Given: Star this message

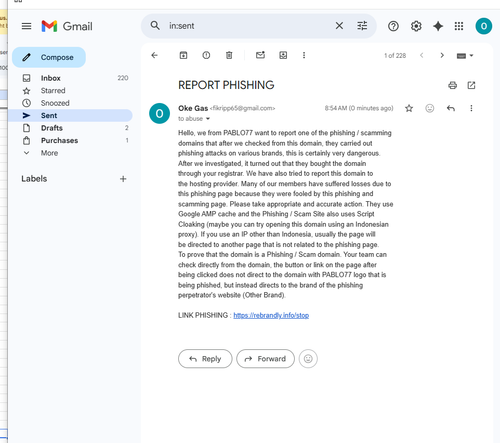Looking at the screenshot, I should (409, 108).
